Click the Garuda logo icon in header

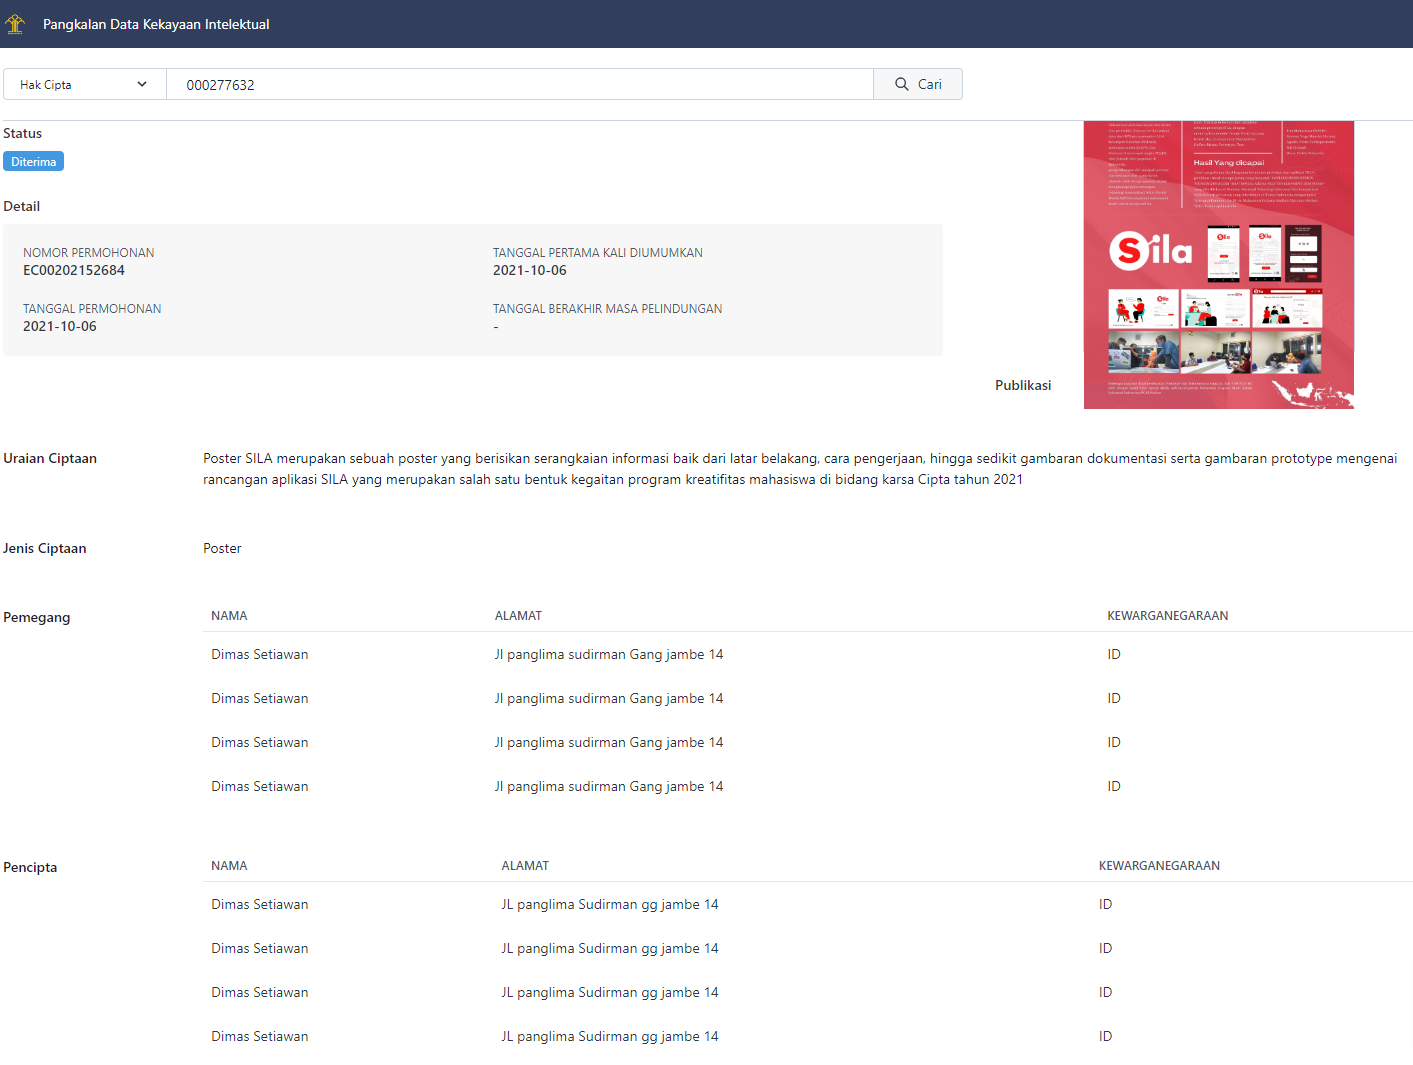15,24
